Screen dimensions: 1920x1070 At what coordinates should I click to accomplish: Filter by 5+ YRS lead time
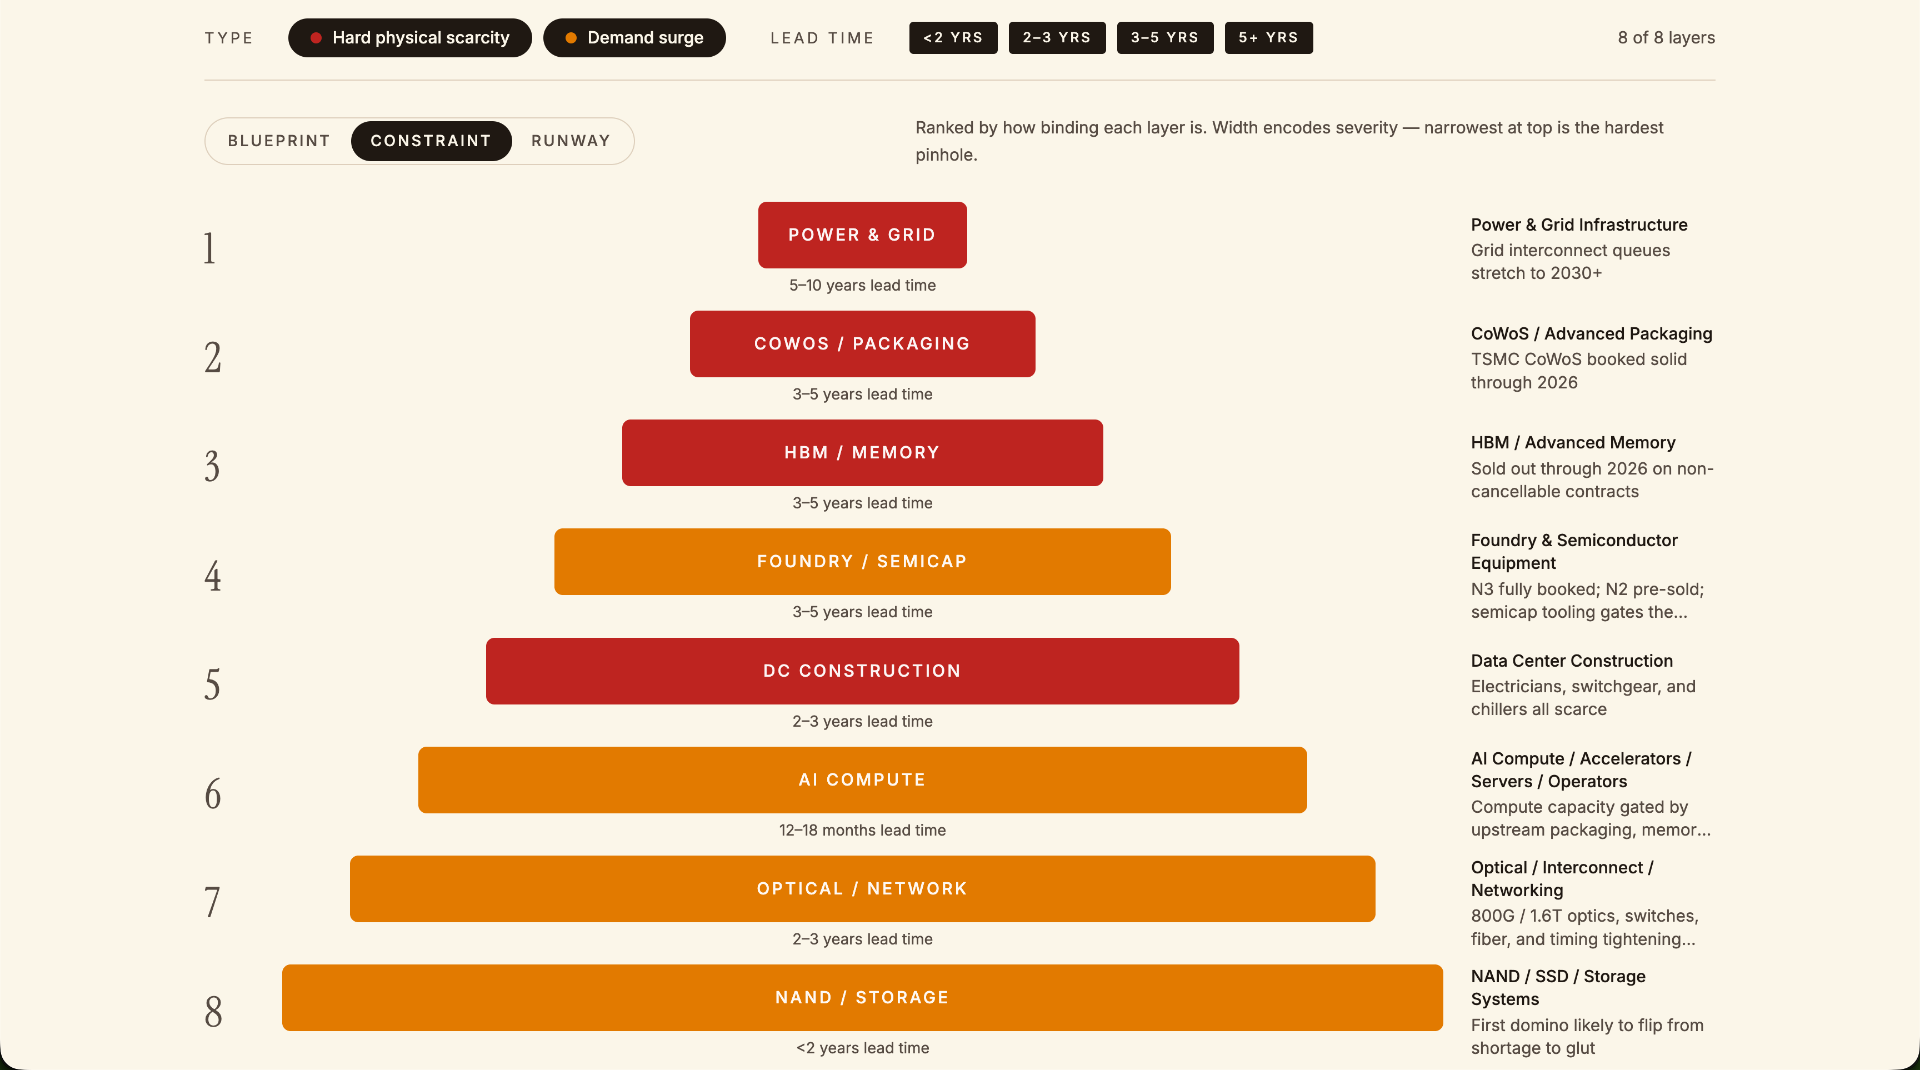(x=1269, y=38)
